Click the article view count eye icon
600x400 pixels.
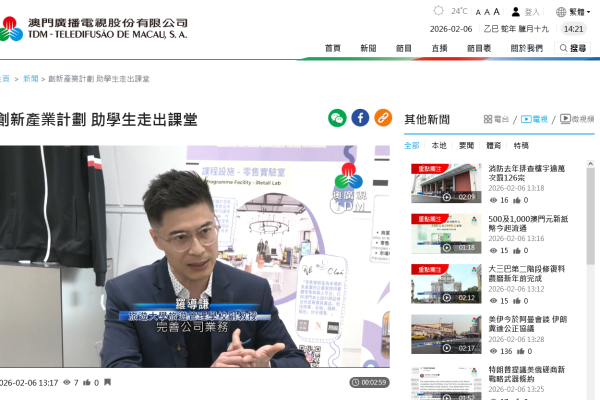(x=67, y=382)
